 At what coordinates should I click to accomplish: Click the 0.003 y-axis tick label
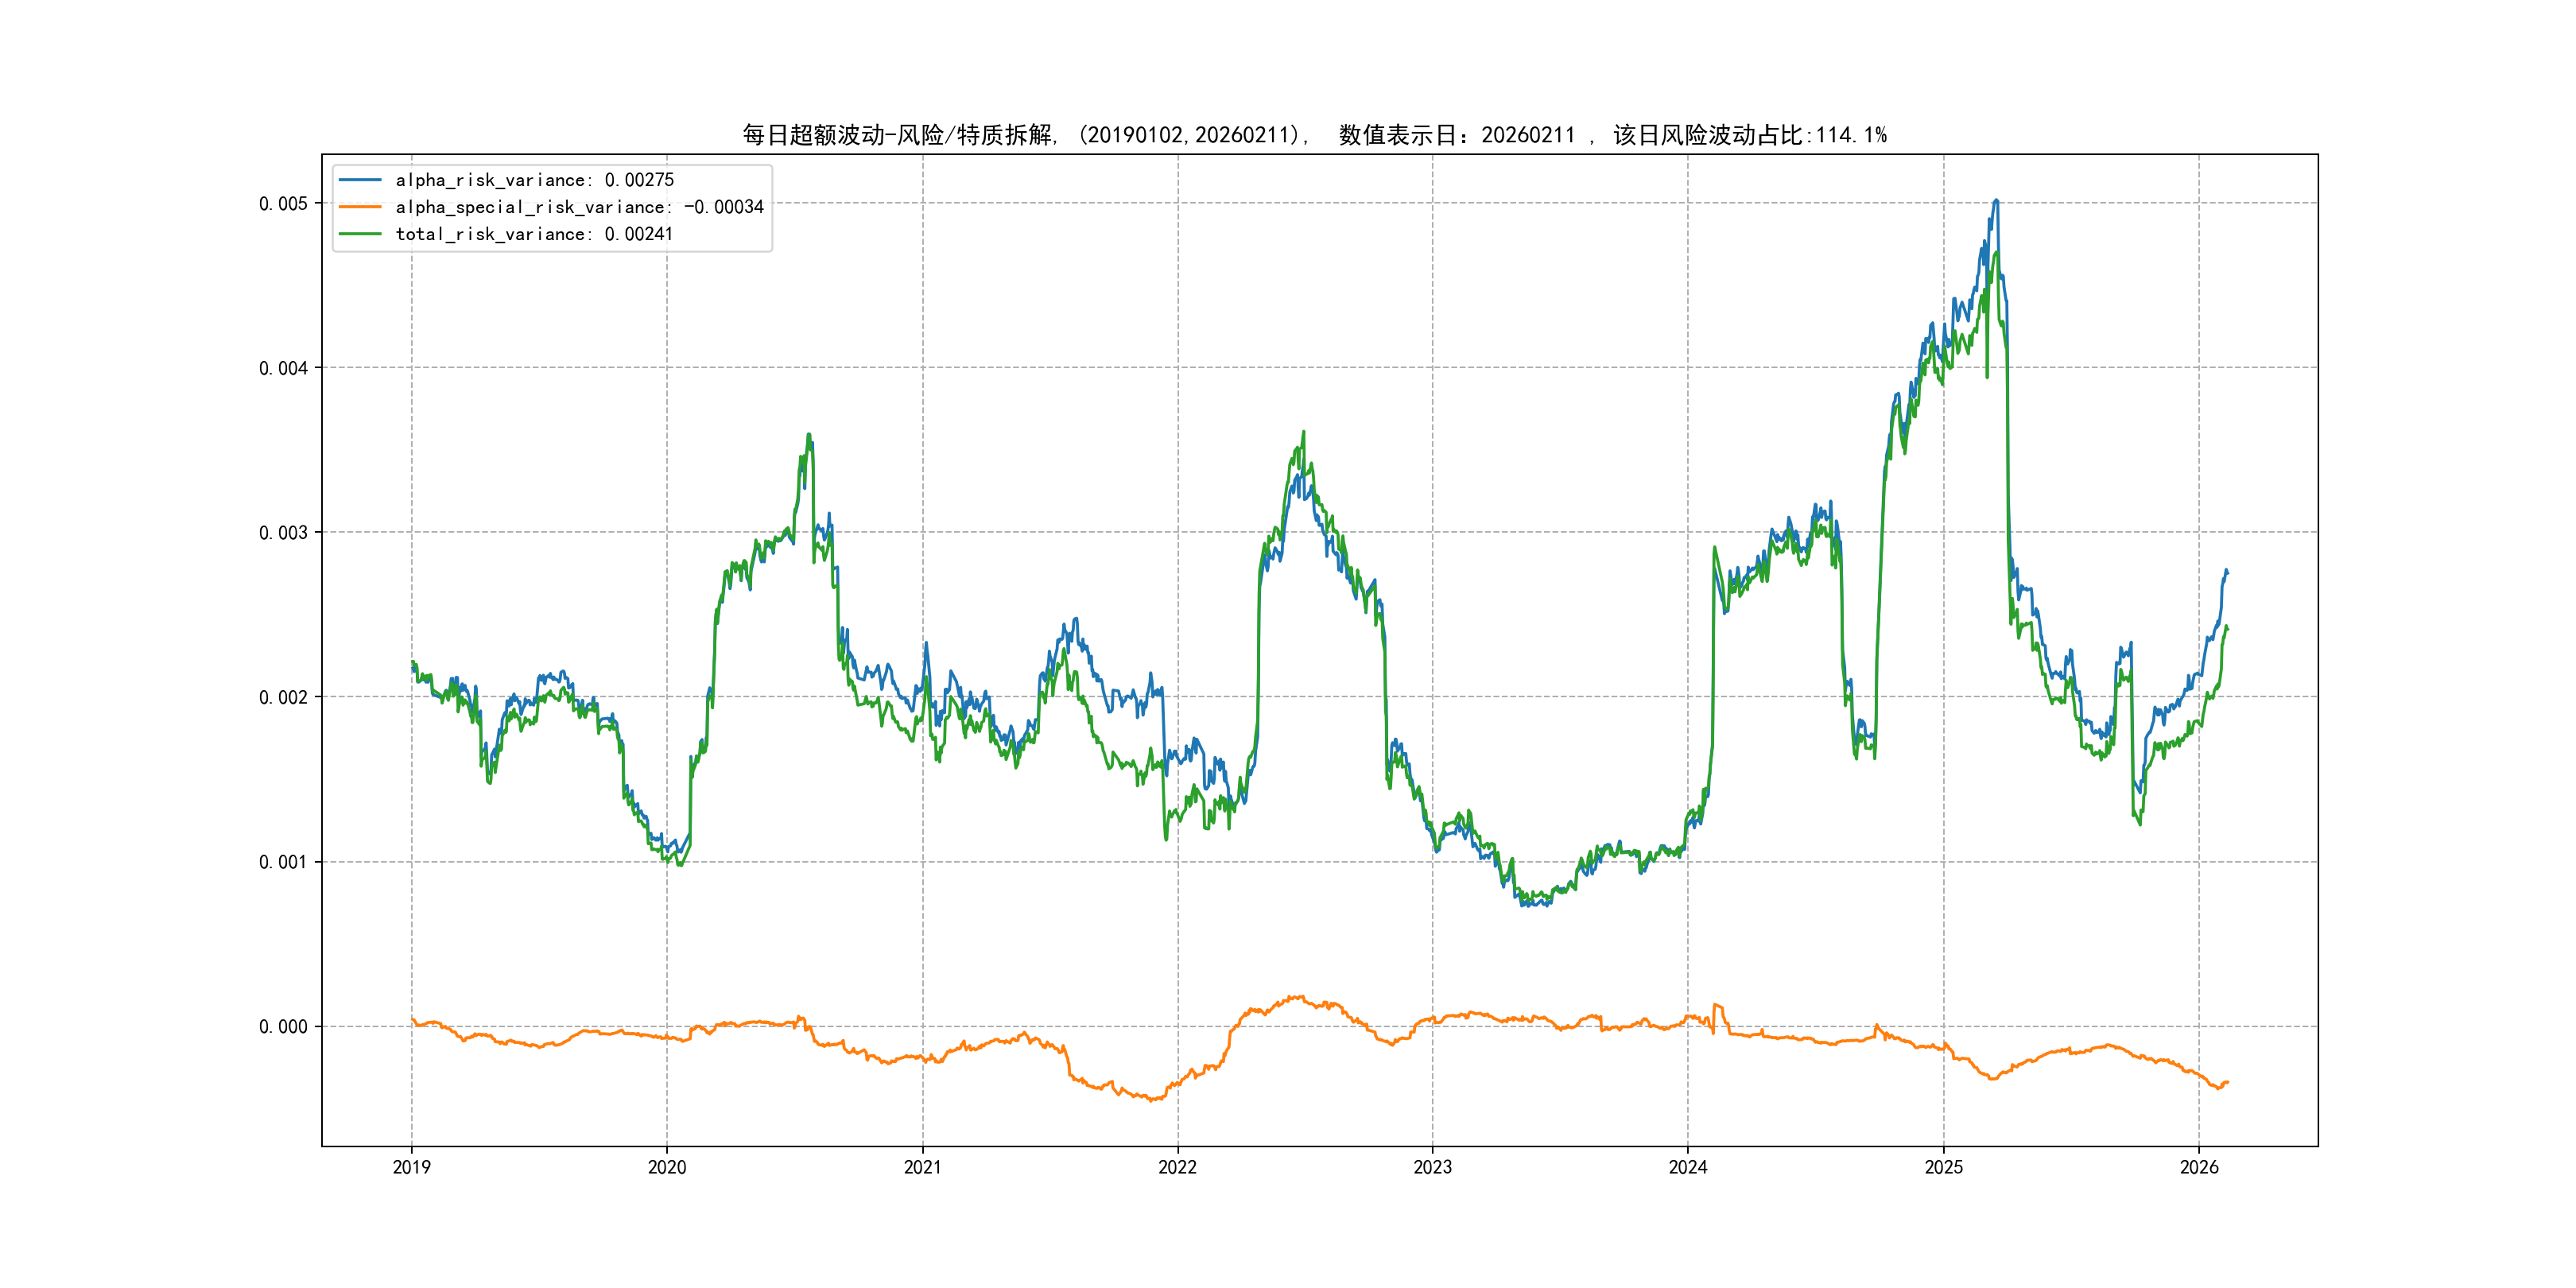[283, 533]
